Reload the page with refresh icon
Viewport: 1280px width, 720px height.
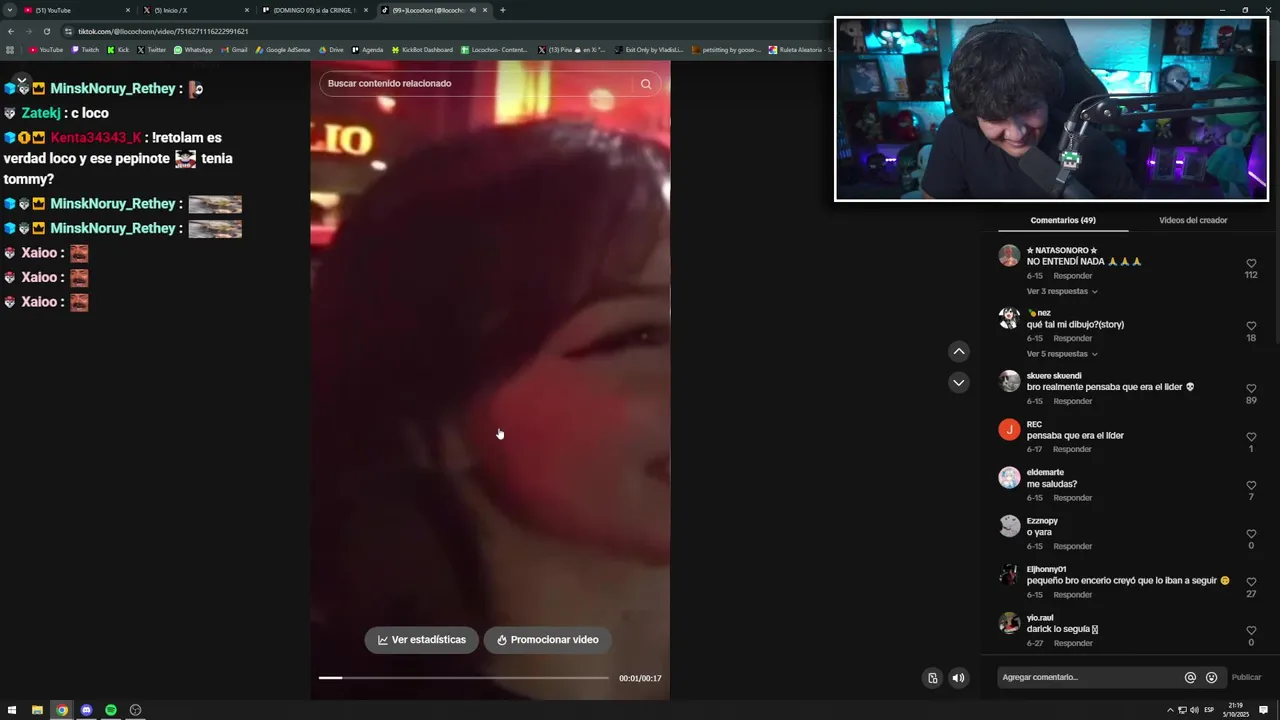tap(46, 31)
